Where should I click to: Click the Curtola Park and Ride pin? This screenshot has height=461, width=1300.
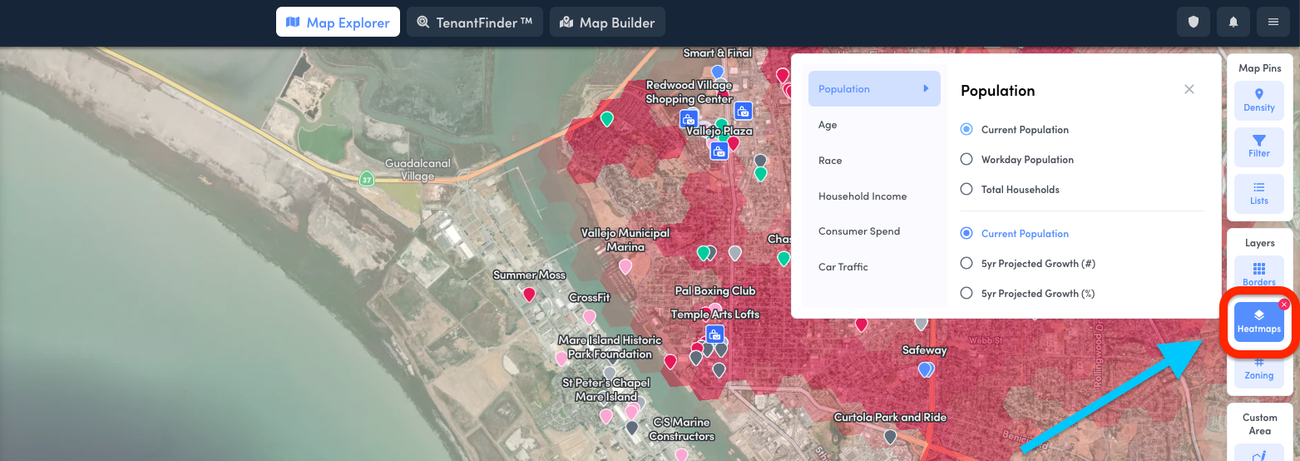point(890,436)
